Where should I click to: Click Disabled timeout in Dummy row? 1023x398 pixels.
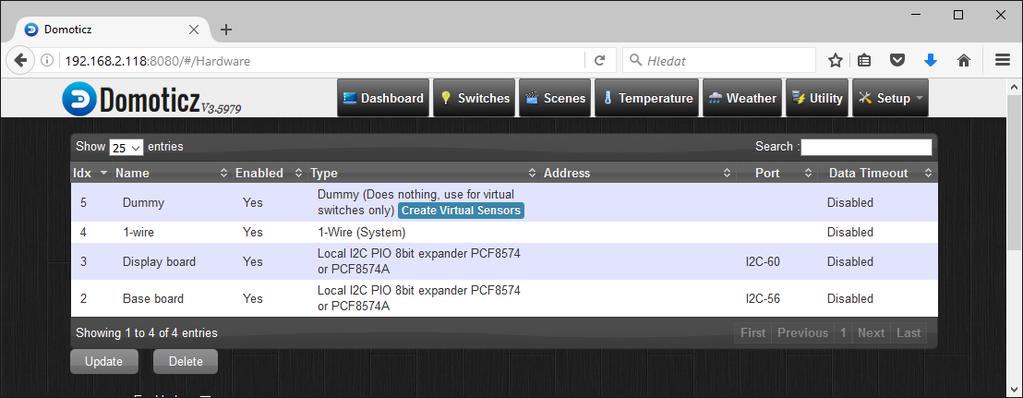pos(850,203)
